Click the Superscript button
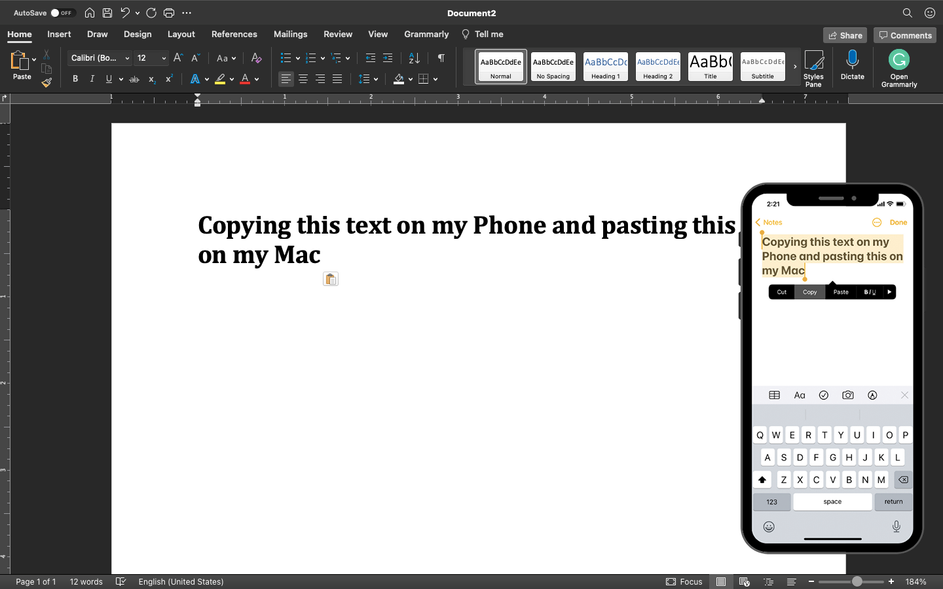This screenshot has width=943, height=589. (x=170, y=79)
